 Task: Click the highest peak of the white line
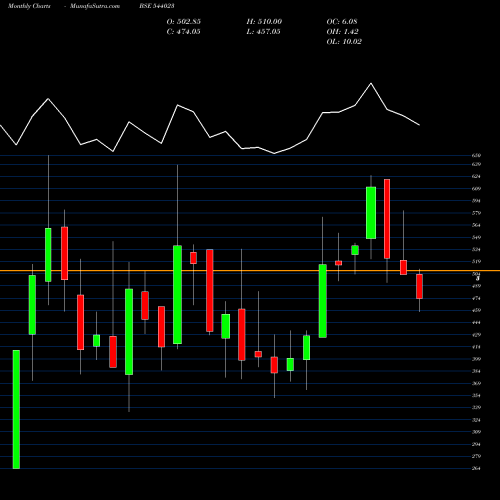click(371, 84)
